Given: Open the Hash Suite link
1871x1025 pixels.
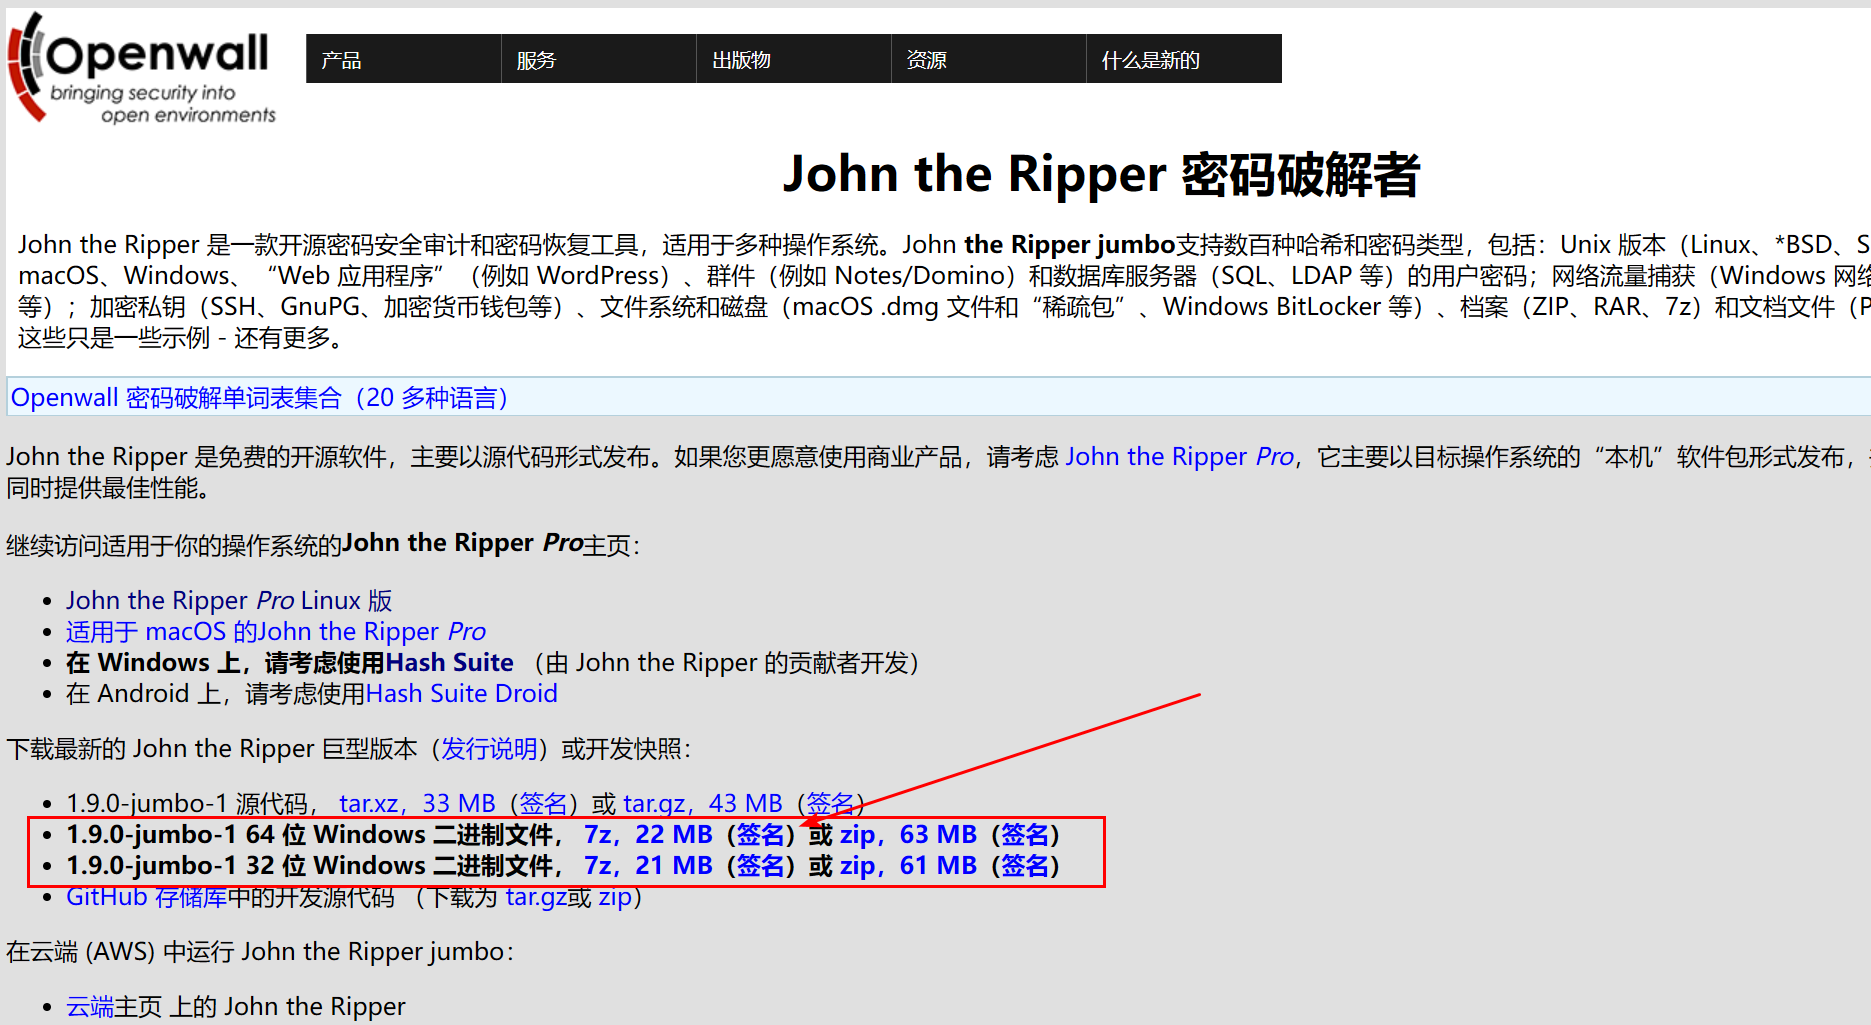Looking at the screenshot, I should coord(450,662).
